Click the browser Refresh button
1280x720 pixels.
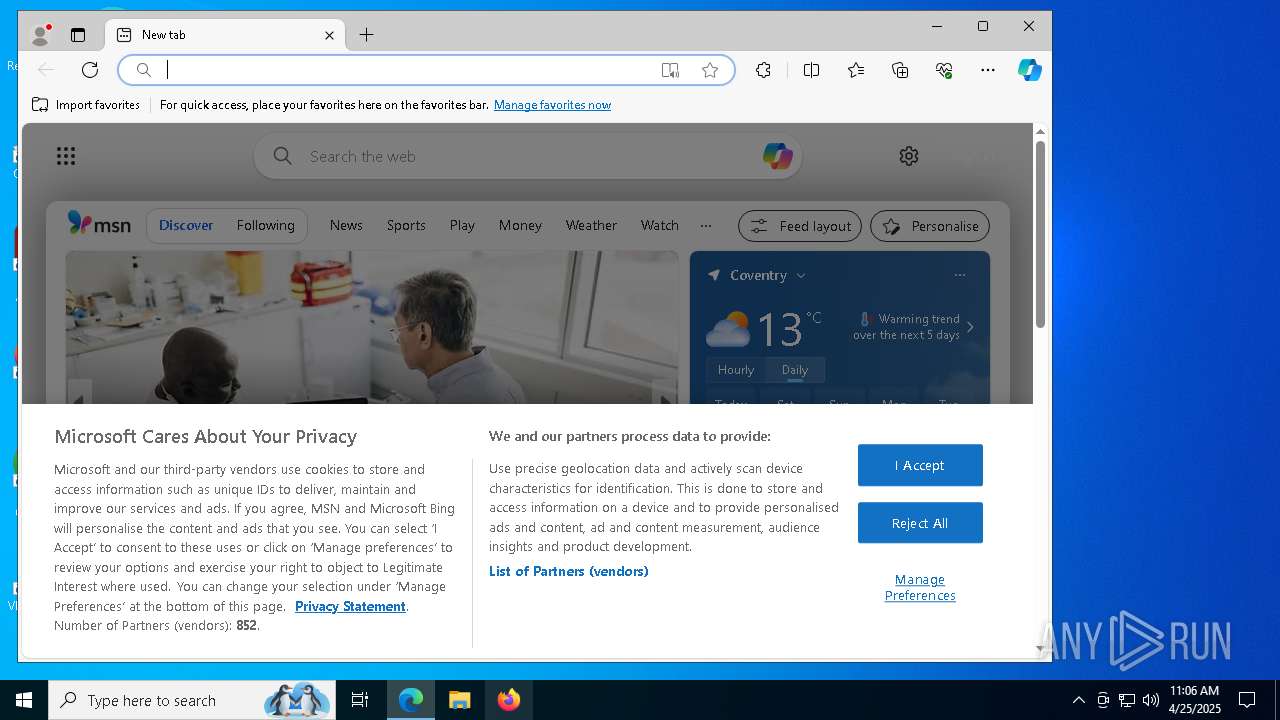(90, 70)
